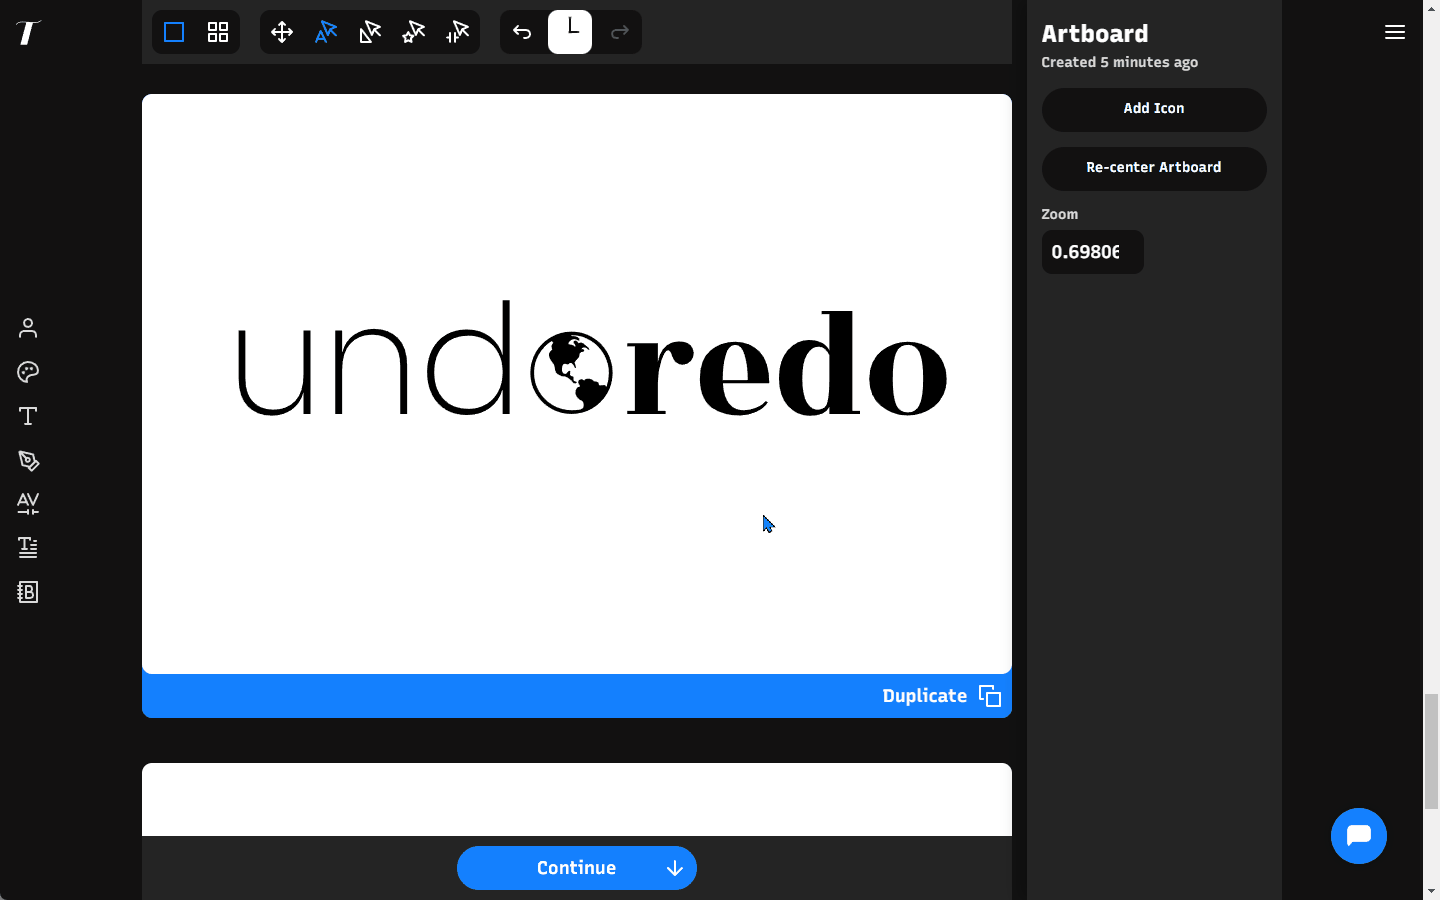The height and width of the screenshot is (900, 1440).
Task: Switch to grid layout view
Action: tap(218, 32)
